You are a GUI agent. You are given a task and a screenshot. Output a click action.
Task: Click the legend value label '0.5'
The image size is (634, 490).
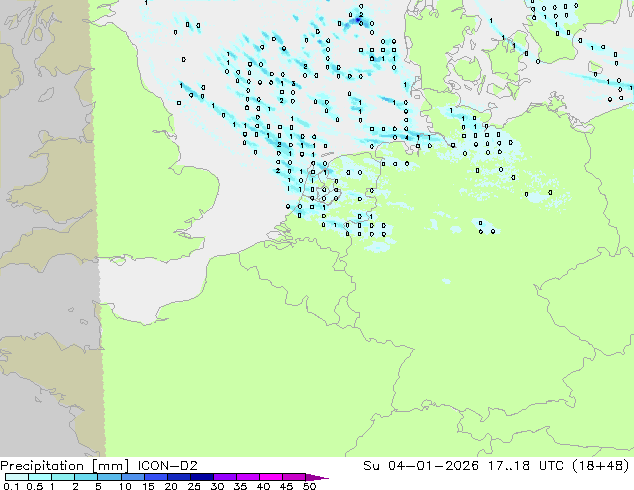35,486
